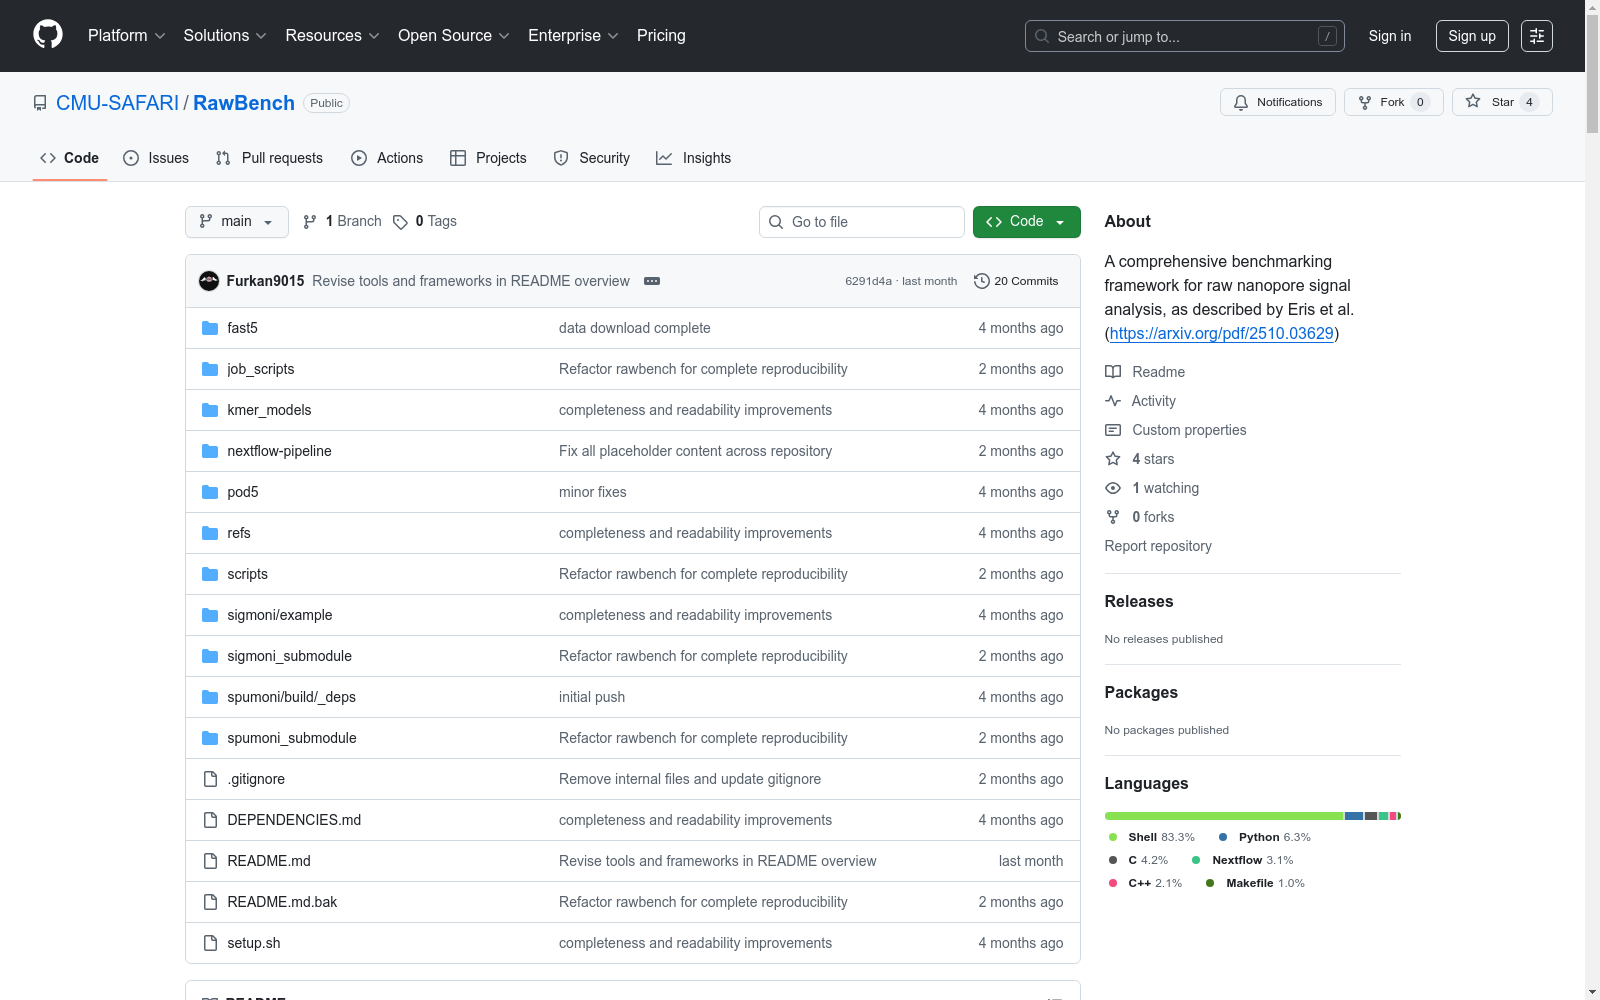Click the fork icon in Fork button

pyautogui.click(x=1365, y=102)
